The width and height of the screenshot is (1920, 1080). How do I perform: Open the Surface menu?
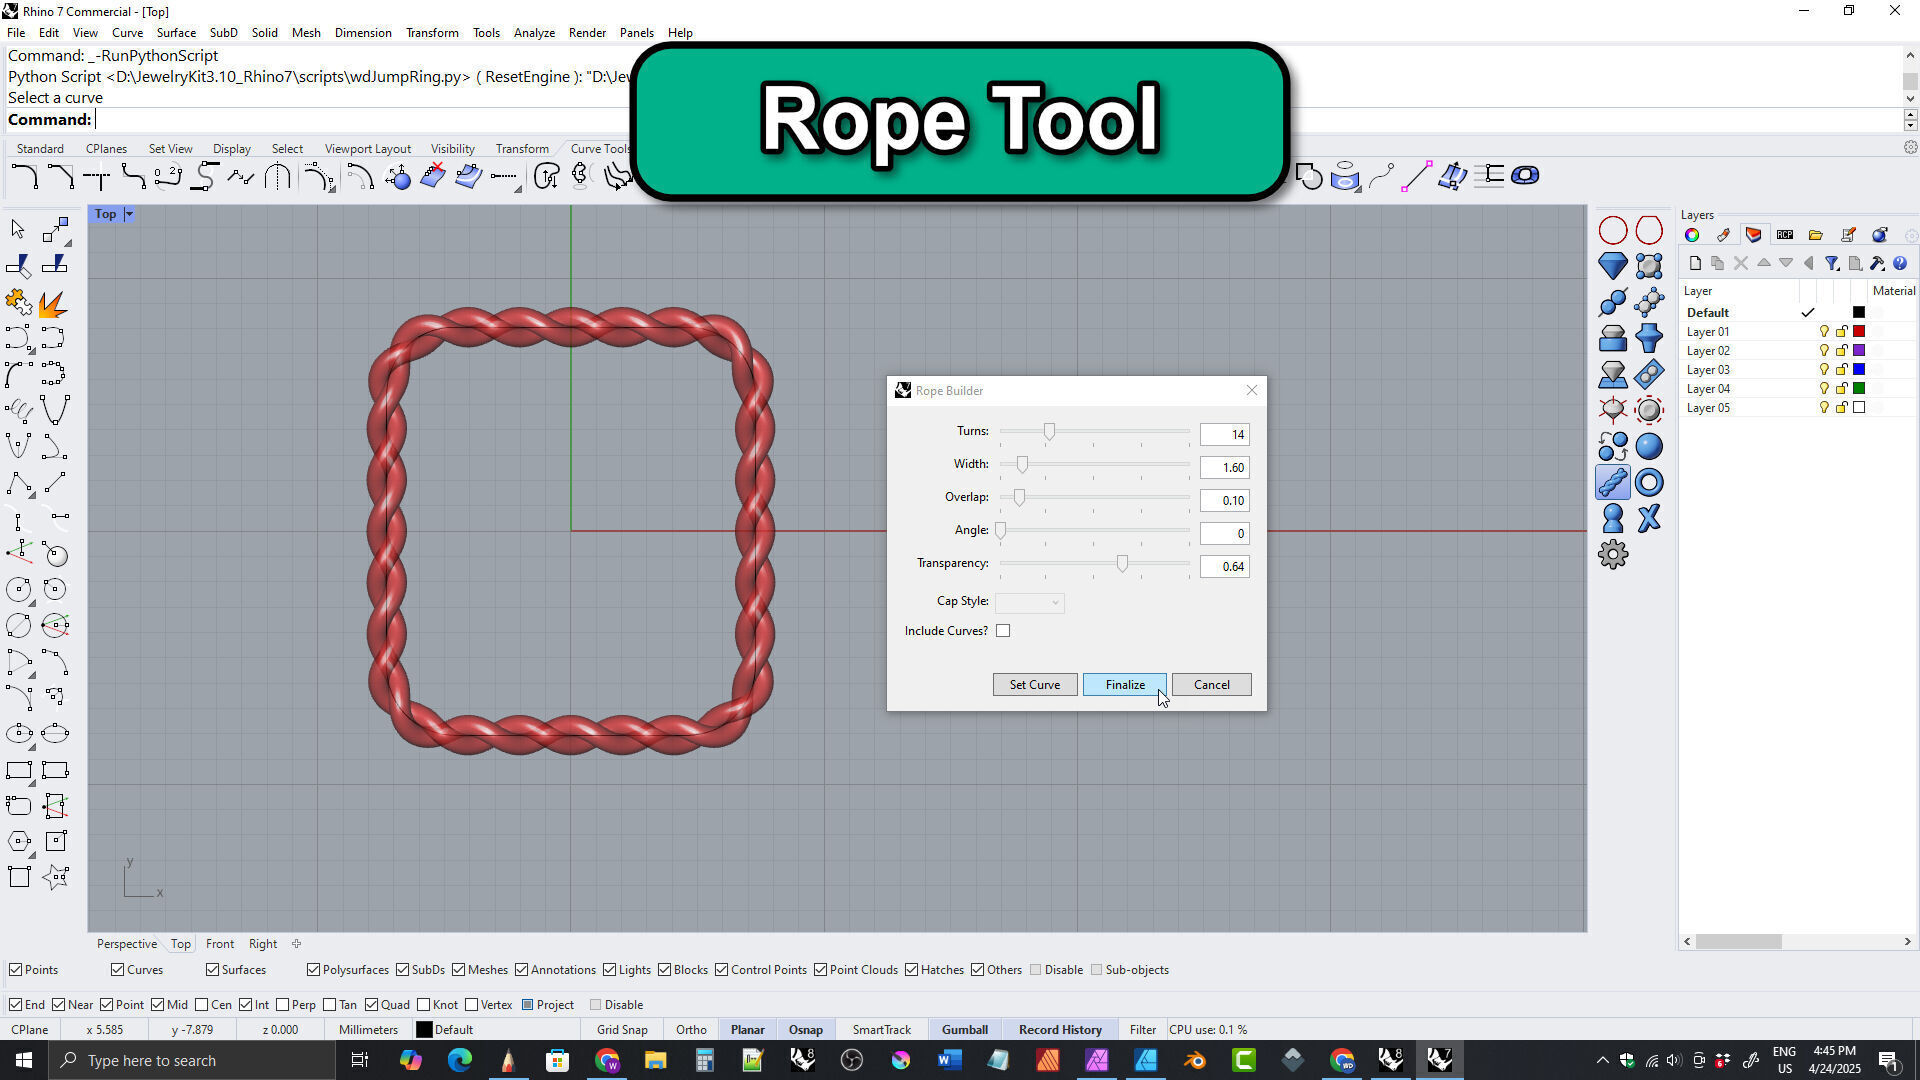176,33
